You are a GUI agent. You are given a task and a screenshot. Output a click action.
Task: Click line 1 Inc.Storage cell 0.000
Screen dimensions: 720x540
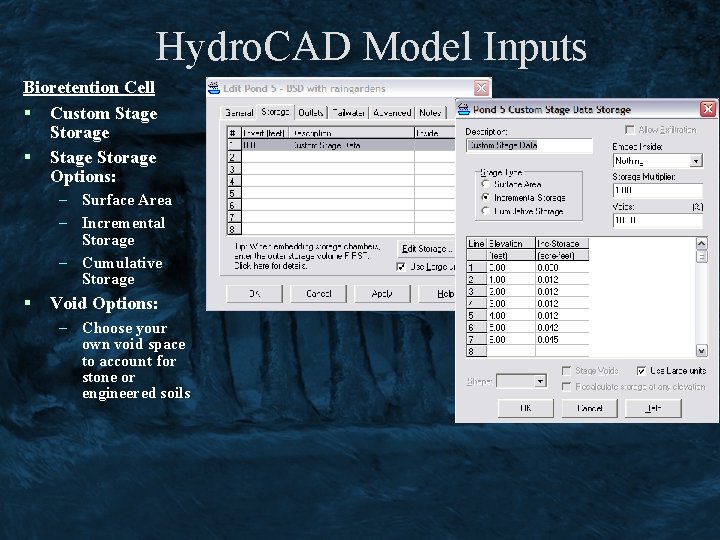click(x=562, y=267)
